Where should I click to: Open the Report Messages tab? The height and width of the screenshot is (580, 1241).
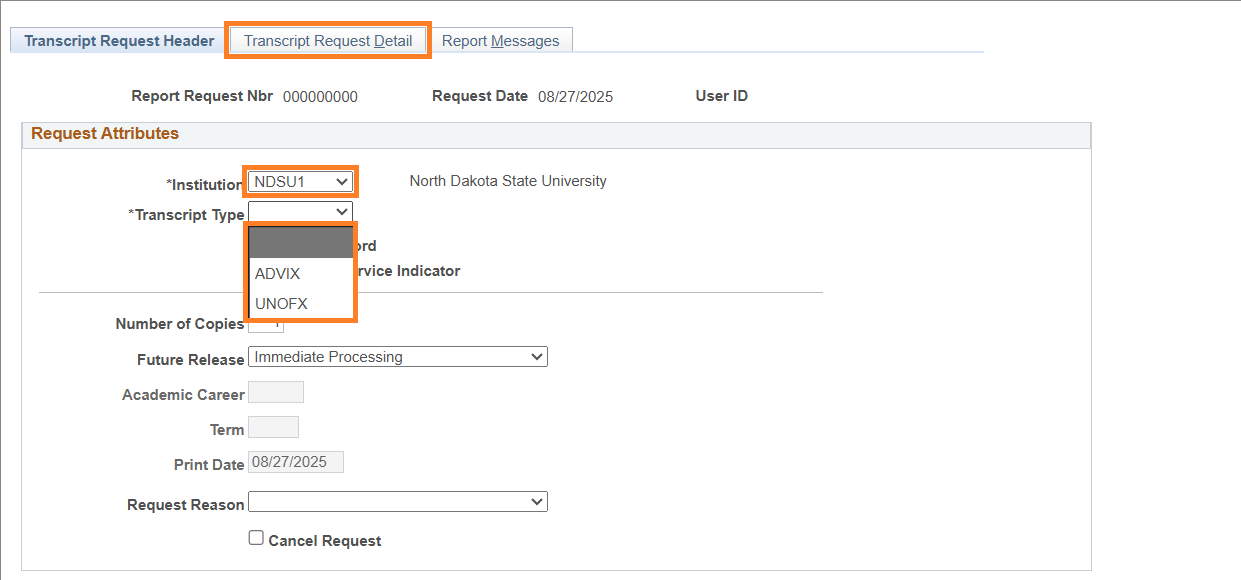(x=501, y=40)
